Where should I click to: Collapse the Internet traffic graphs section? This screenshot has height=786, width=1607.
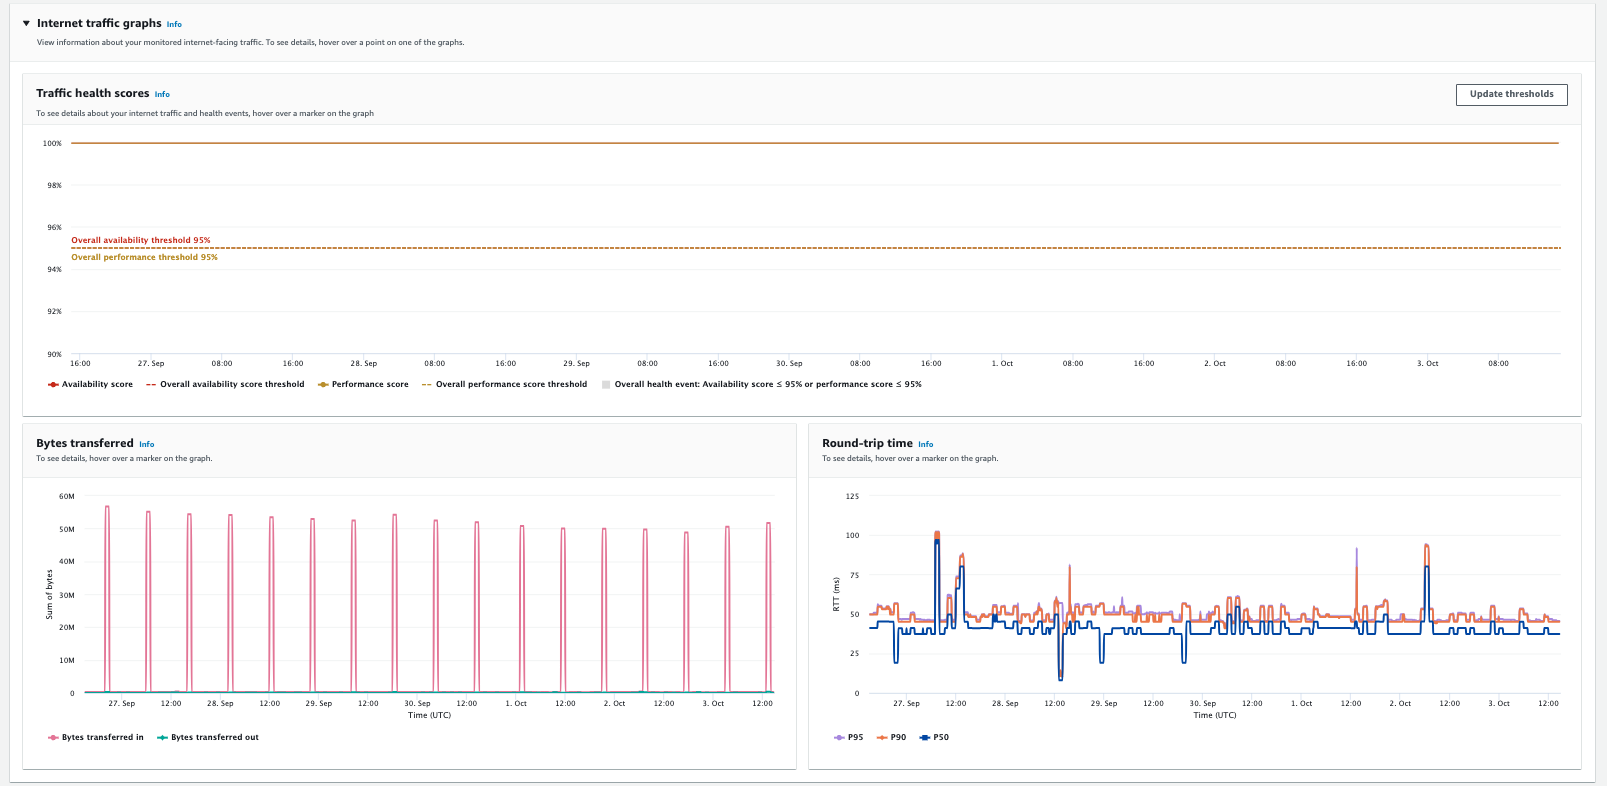[x=26, y=23]
